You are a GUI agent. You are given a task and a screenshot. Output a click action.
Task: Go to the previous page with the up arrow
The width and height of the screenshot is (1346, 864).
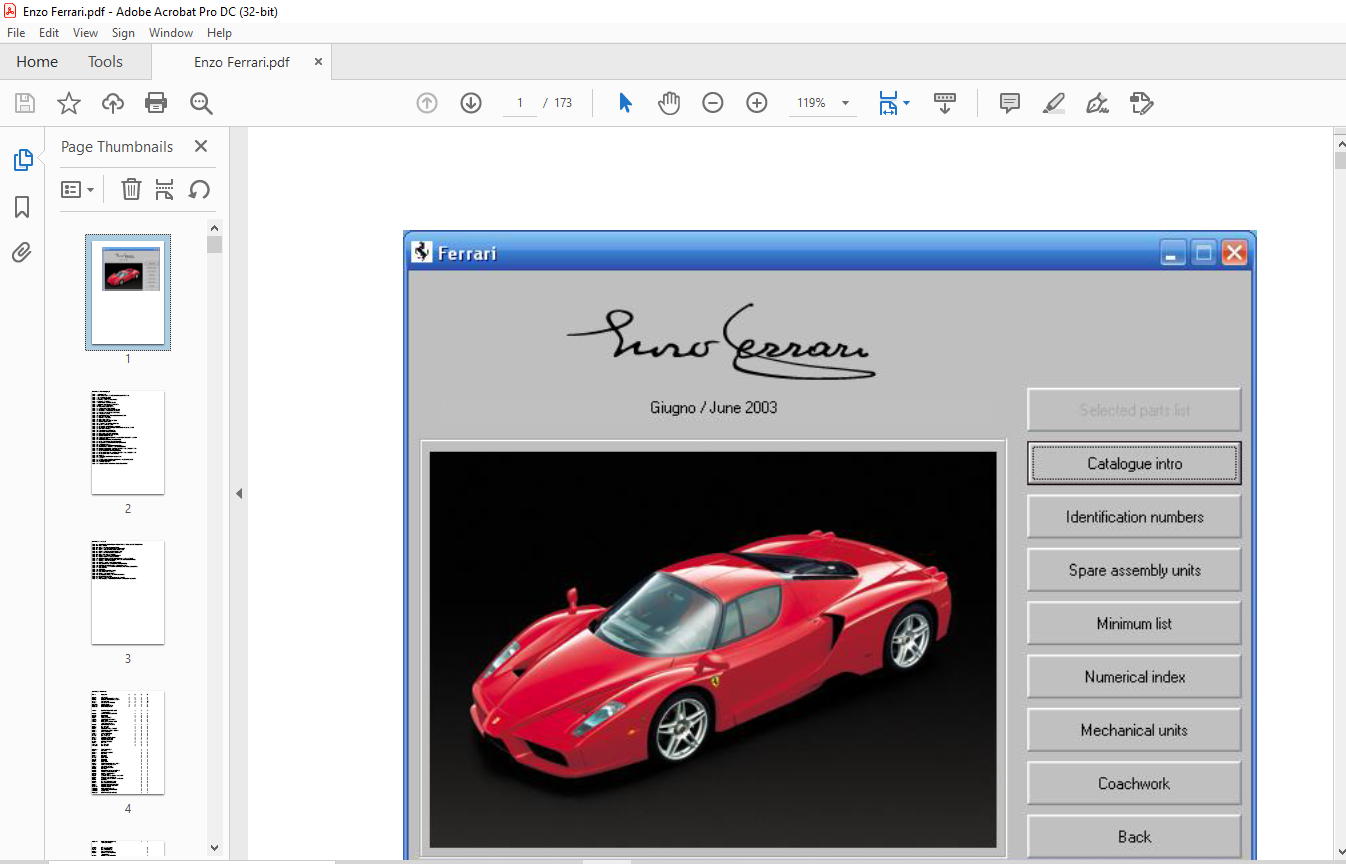(x=427, y=103)
